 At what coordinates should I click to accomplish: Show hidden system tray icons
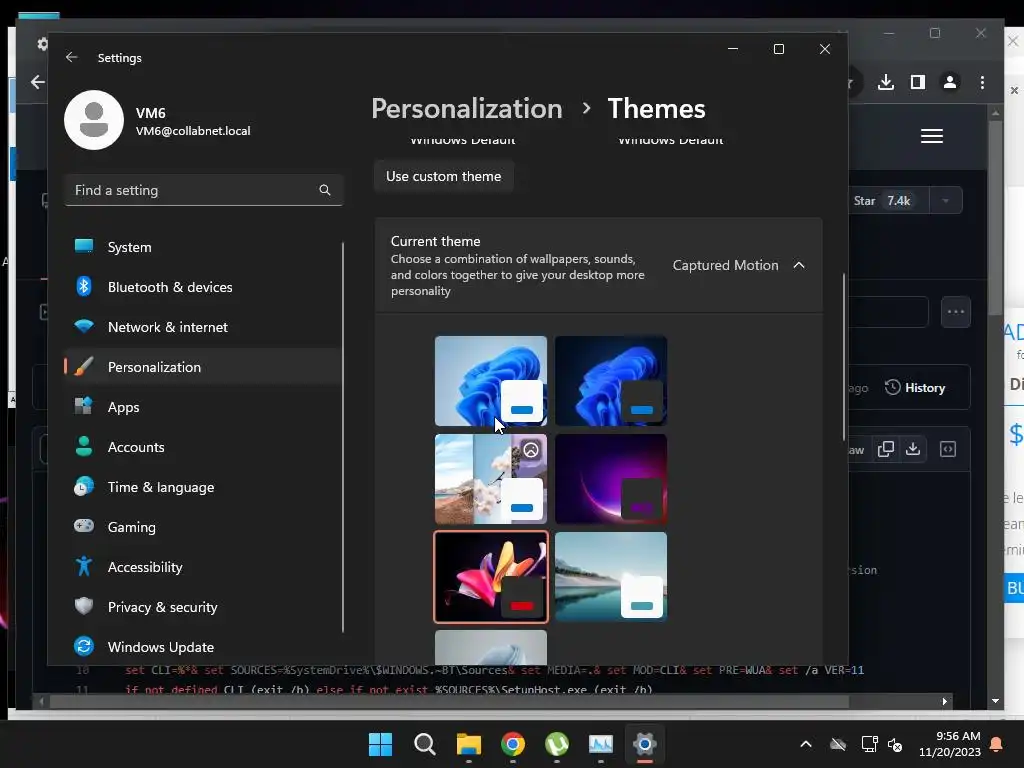806,744
